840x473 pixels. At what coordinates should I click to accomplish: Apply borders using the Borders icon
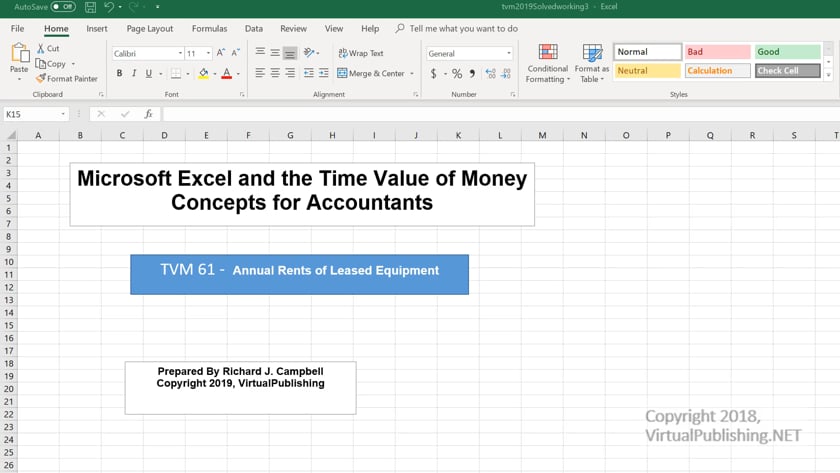tap(176, 73)
